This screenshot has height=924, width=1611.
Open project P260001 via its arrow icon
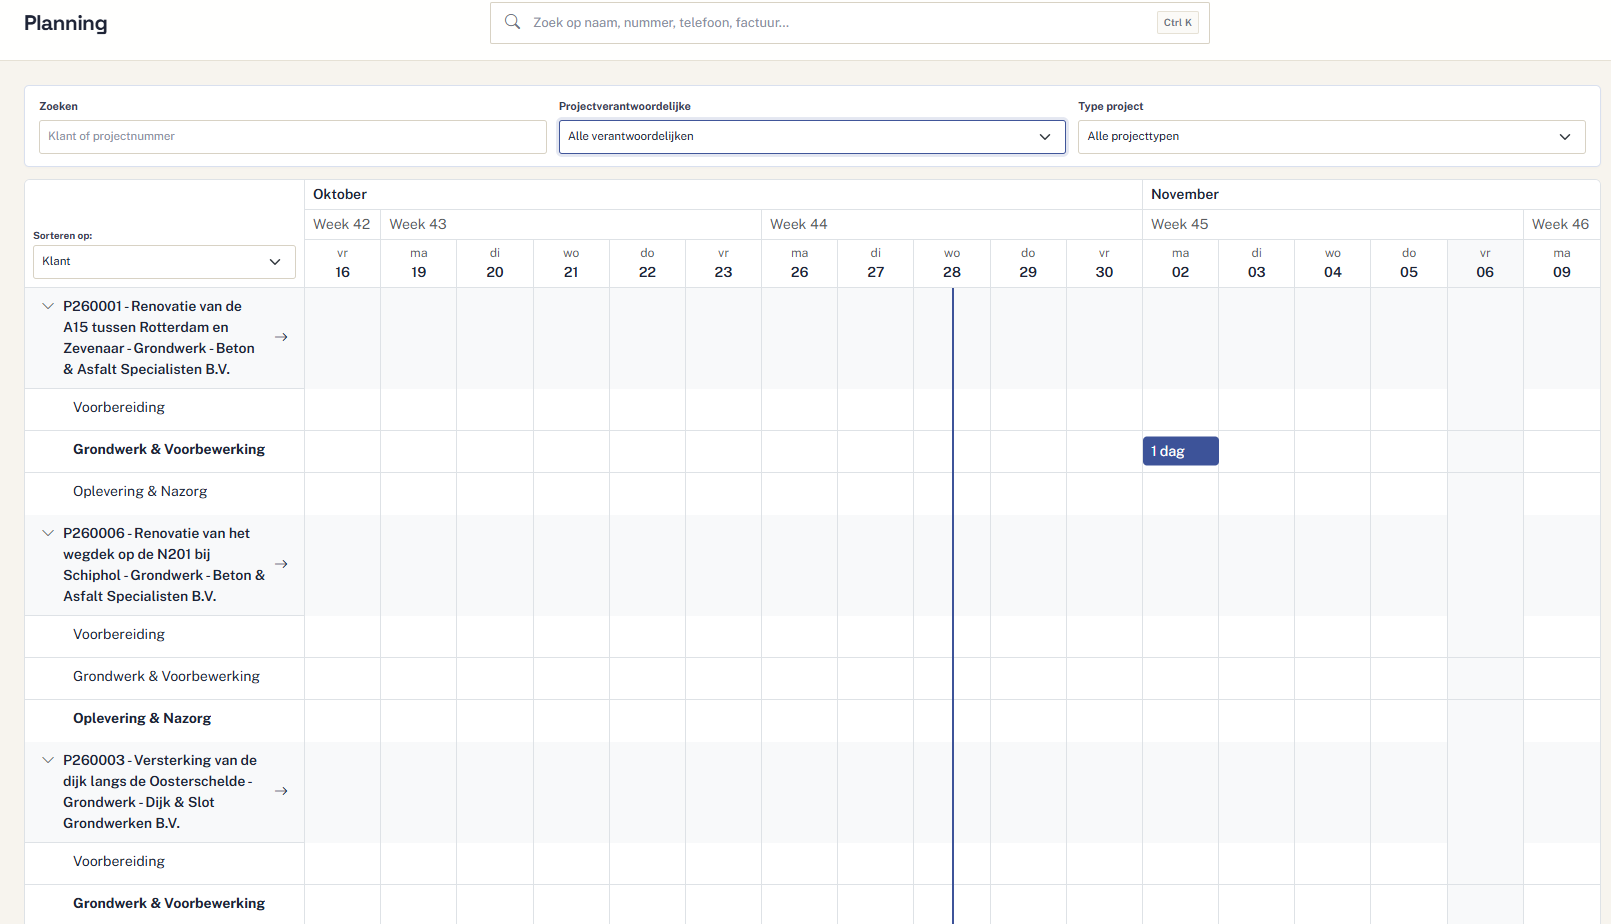282,337
